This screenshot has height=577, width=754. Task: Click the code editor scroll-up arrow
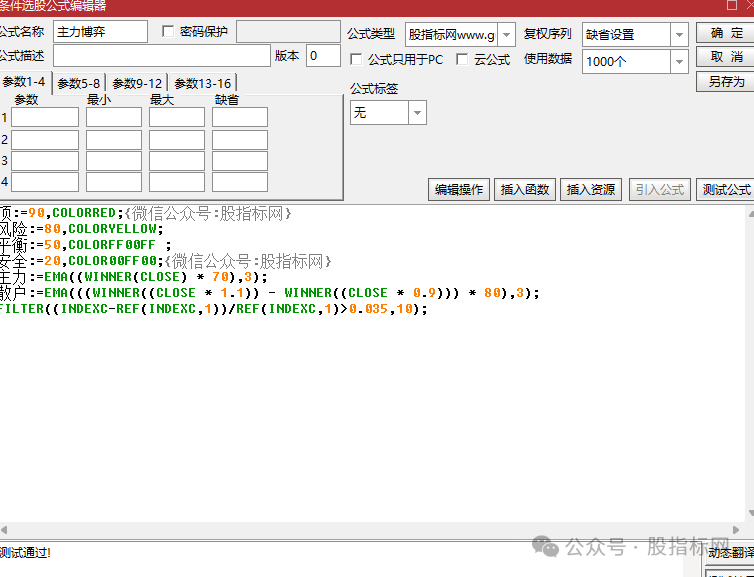coord(750,212)
